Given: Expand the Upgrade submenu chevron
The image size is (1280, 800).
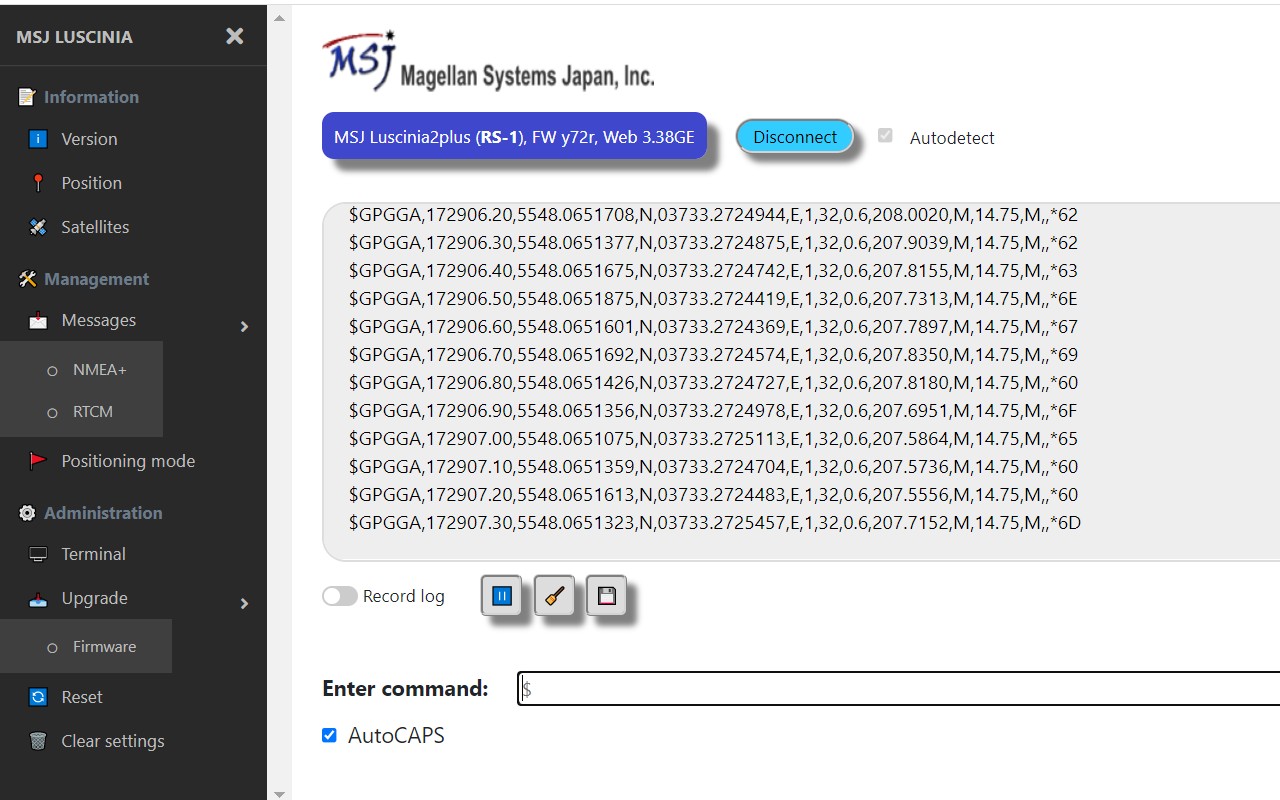Looking at the screenshot, I should pyautogui.click(x=243, y=604).
